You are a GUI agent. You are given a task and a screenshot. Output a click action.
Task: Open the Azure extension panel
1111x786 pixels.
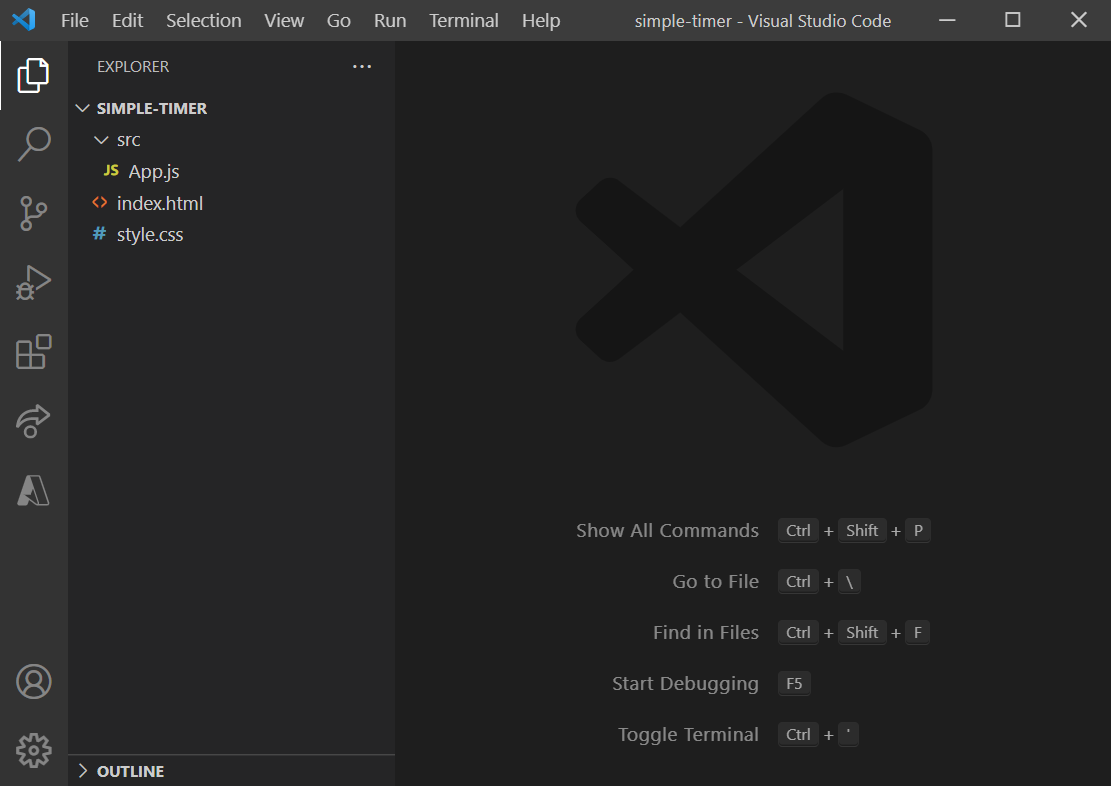coord(33,490)
